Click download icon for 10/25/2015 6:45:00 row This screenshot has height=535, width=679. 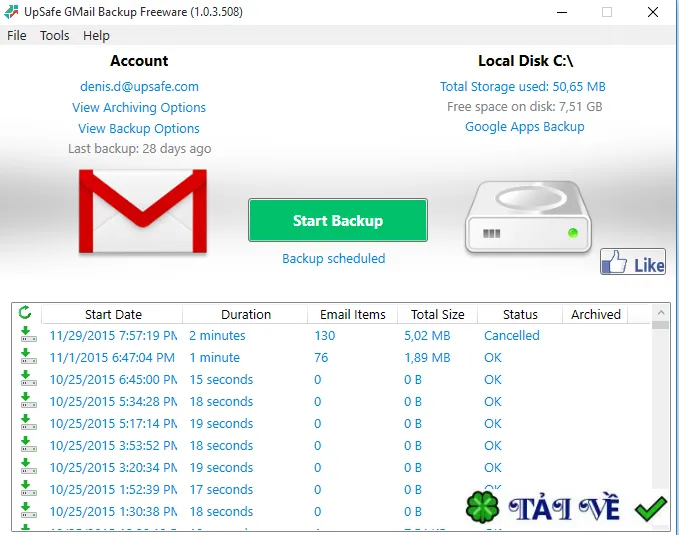pyautogui.click(x=29, y=378)
